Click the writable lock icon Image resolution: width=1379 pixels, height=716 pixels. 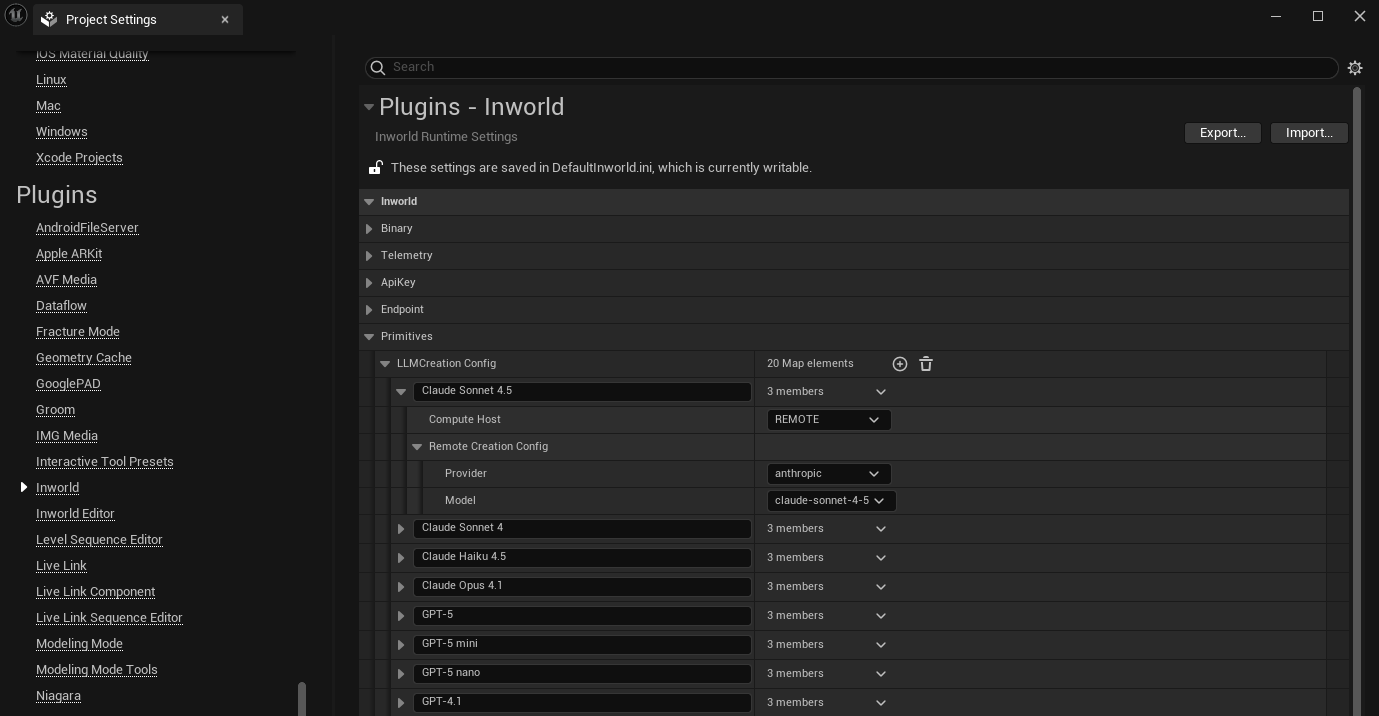pyautogui.click(x=375, y=167)
